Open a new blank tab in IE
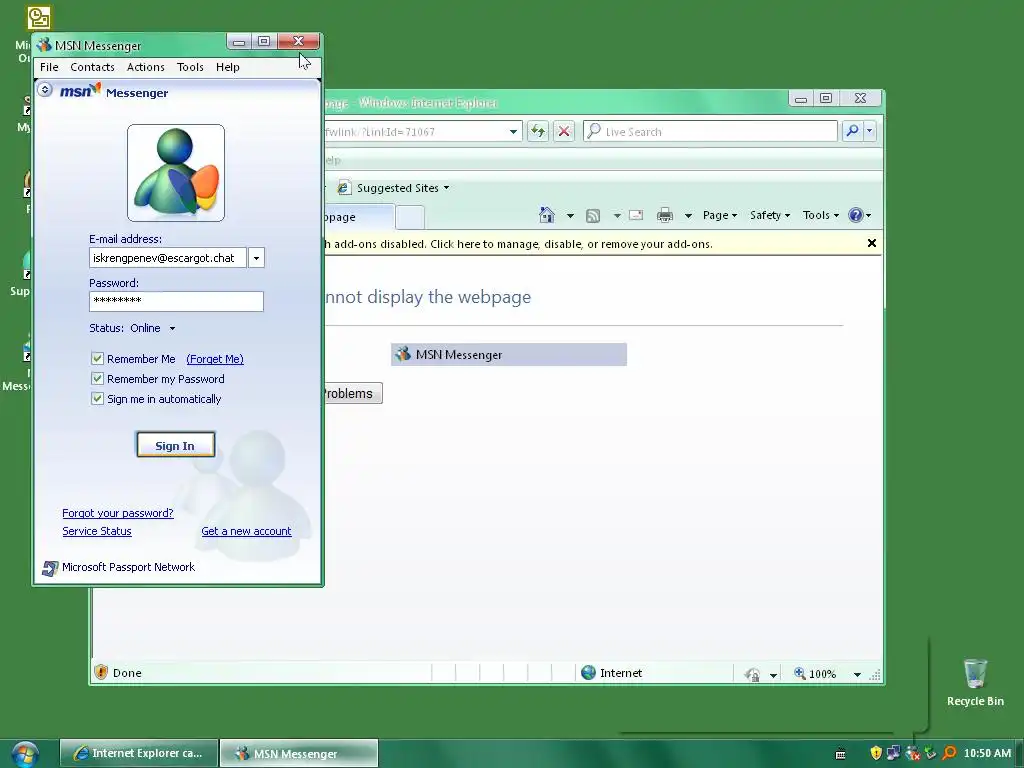 click(x=410, y=217)
